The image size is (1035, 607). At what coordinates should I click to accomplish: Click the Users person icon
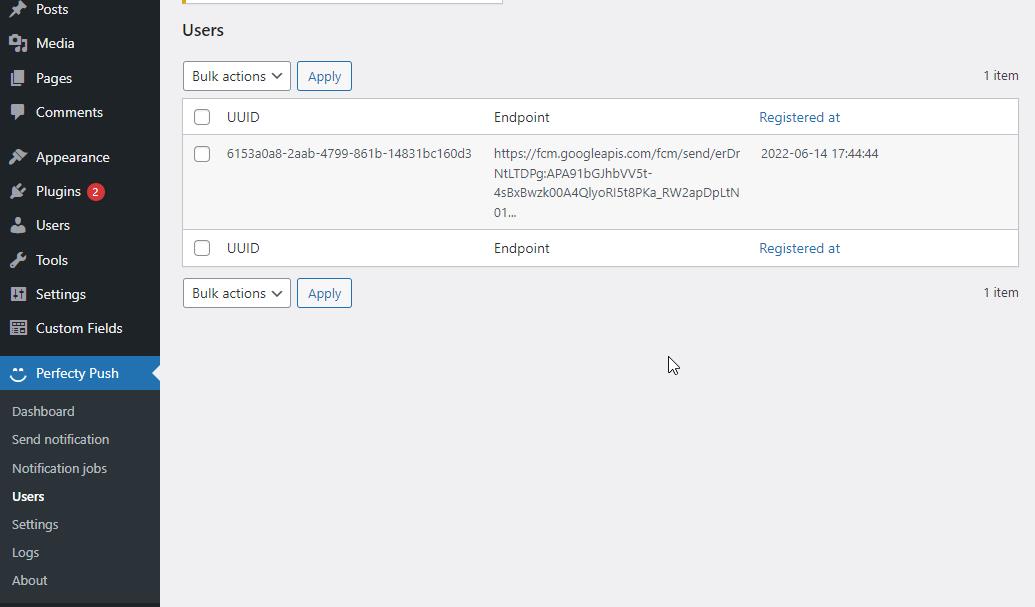pyautogui.click(x=18, y=226)
